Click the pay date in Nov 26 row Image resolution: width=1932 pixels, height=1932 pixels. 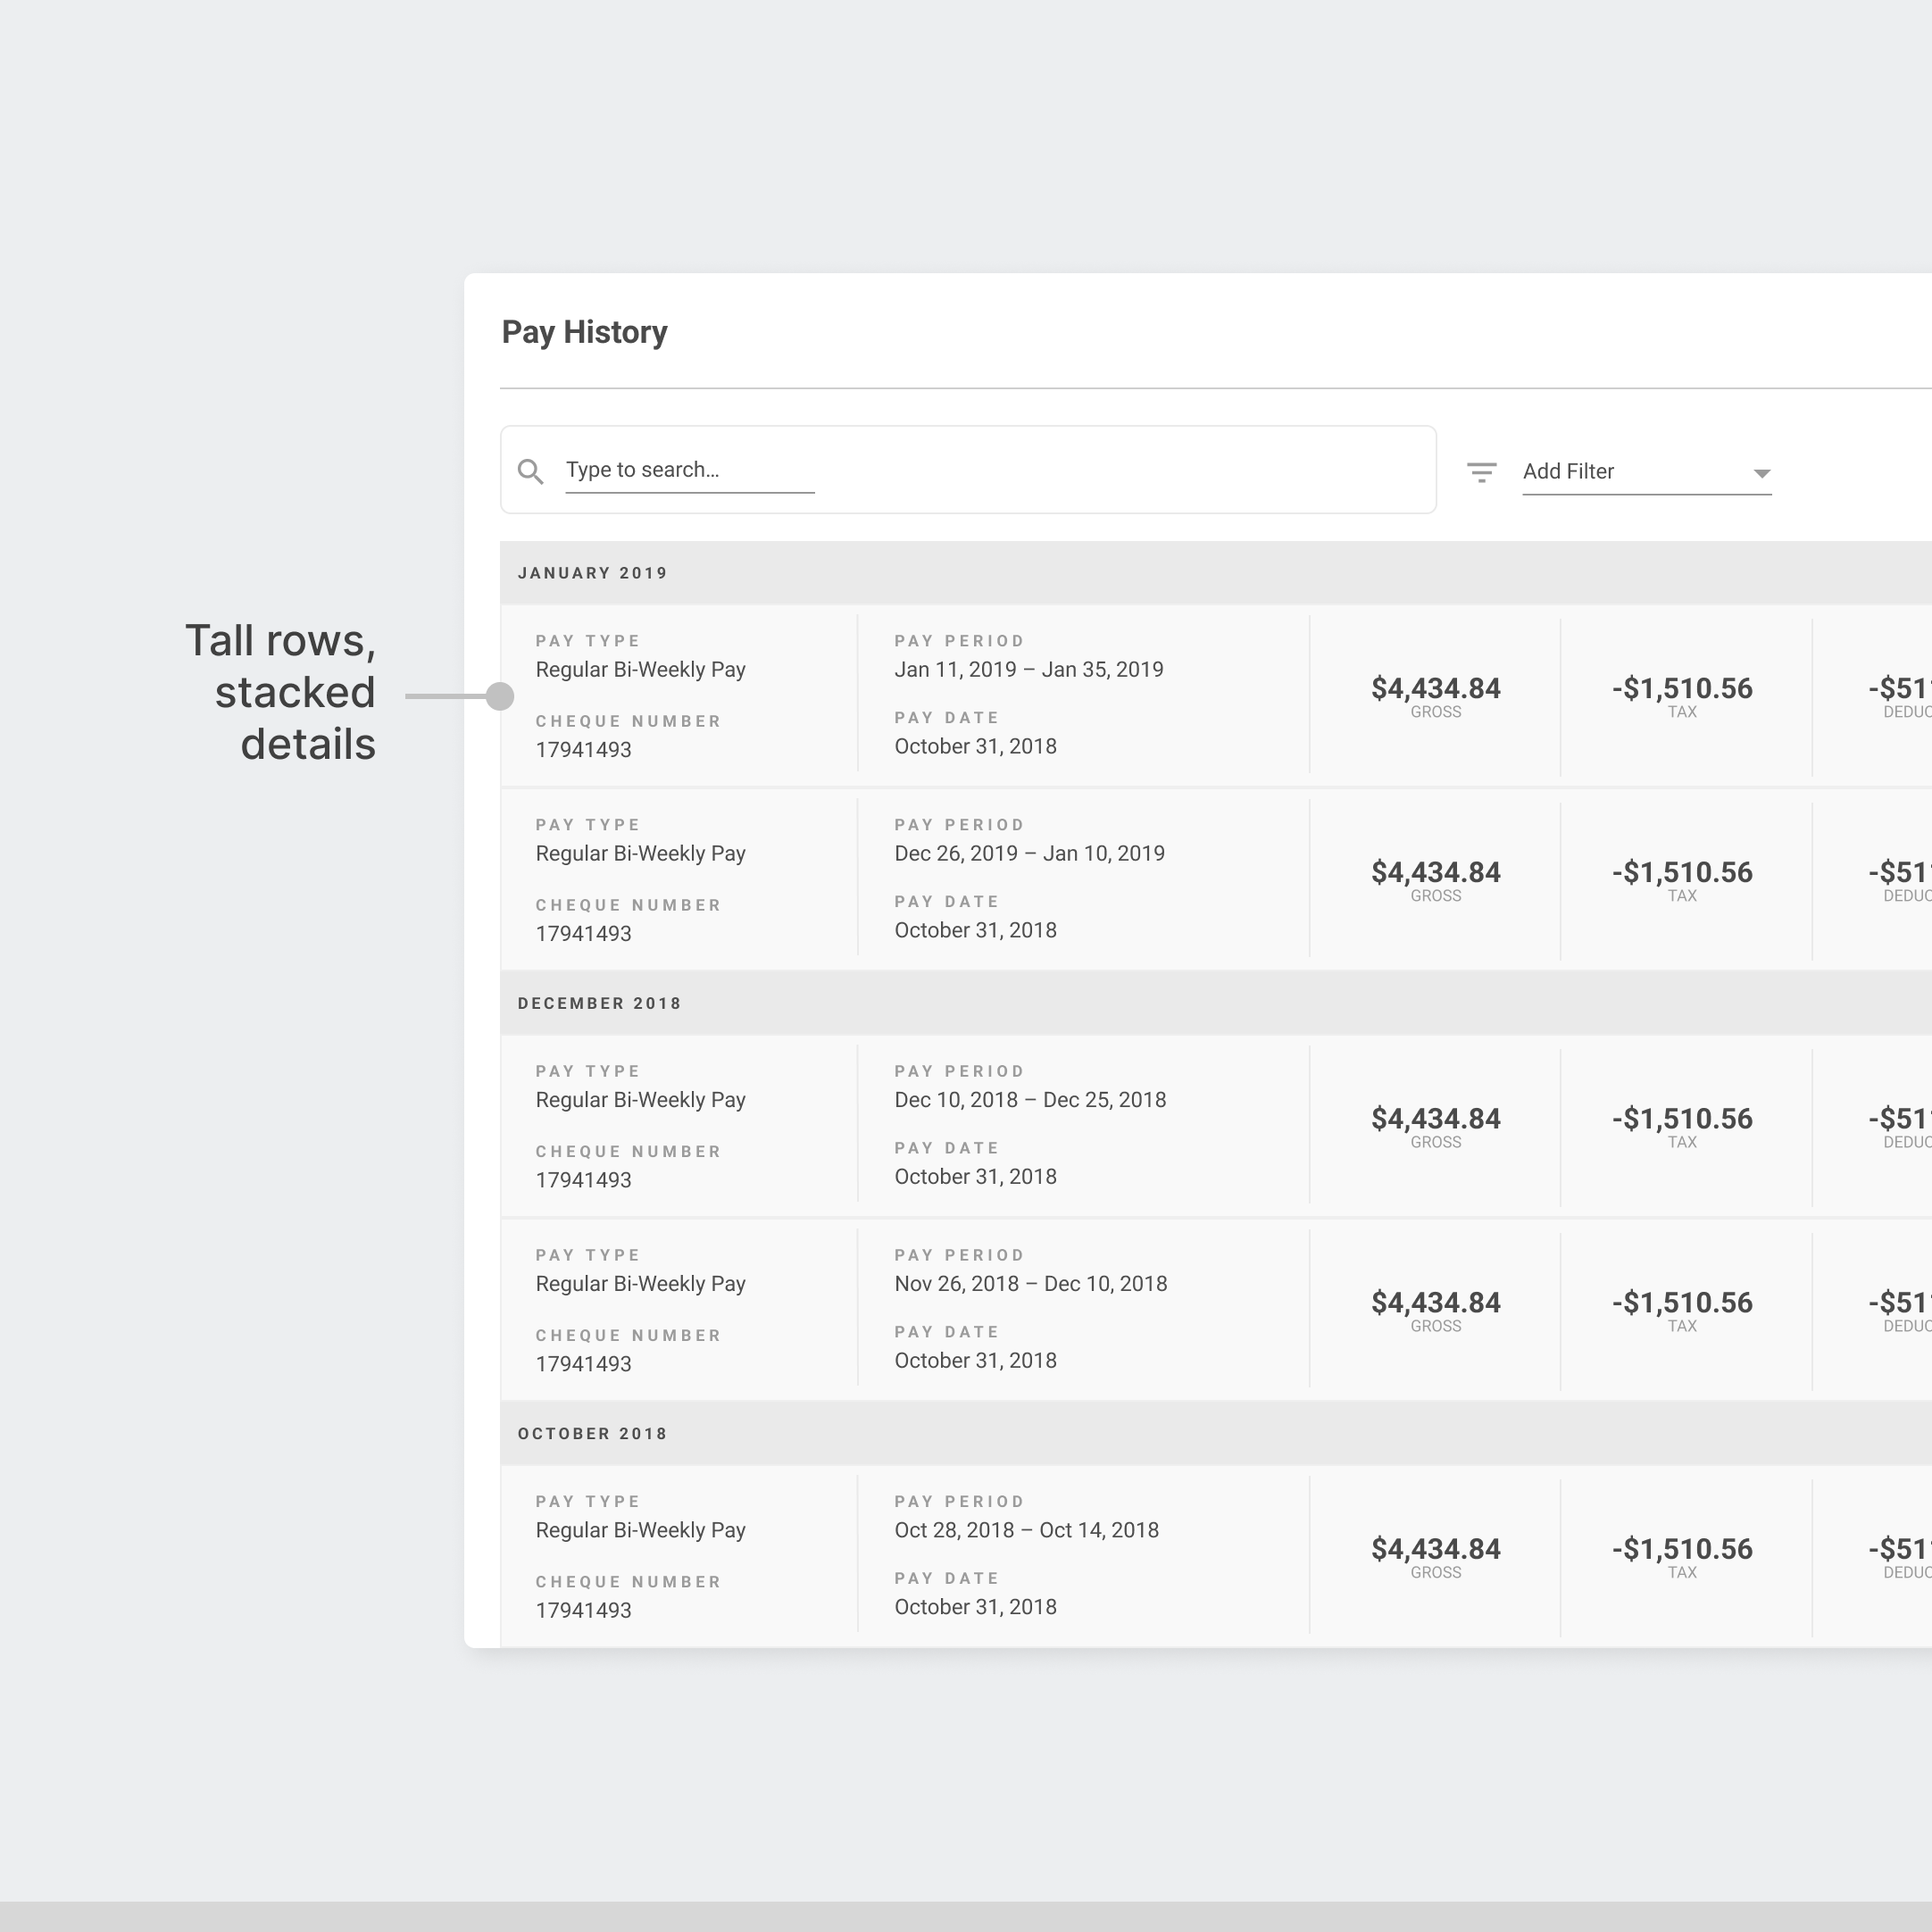975,1361
